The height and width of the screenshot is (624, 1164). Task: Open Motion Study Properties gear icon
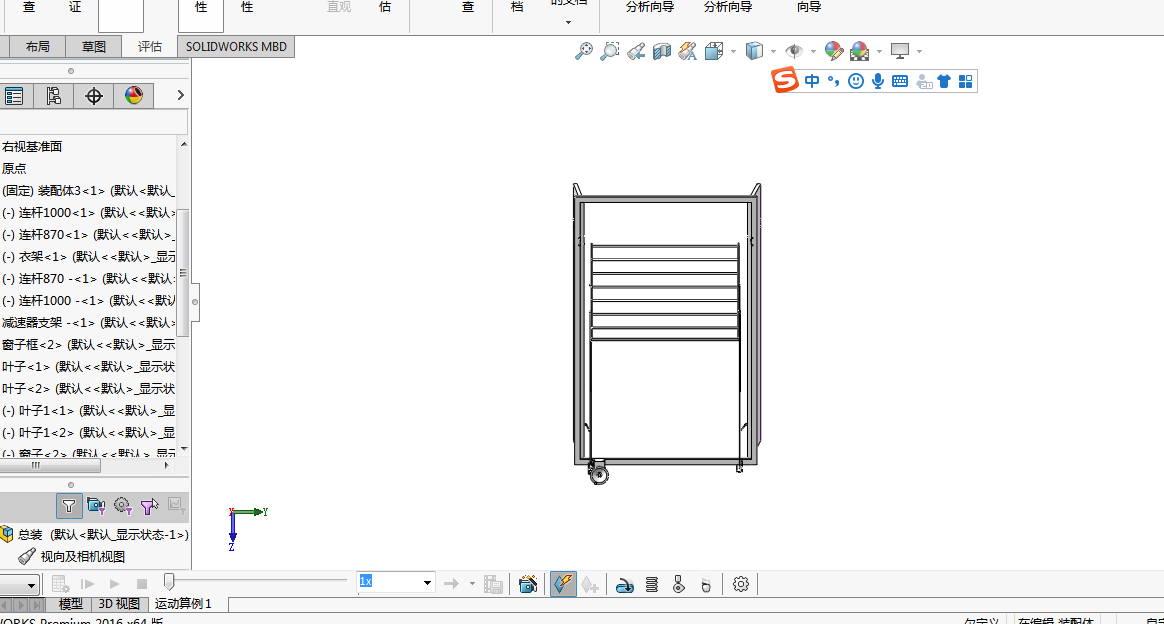coord(741,585)
